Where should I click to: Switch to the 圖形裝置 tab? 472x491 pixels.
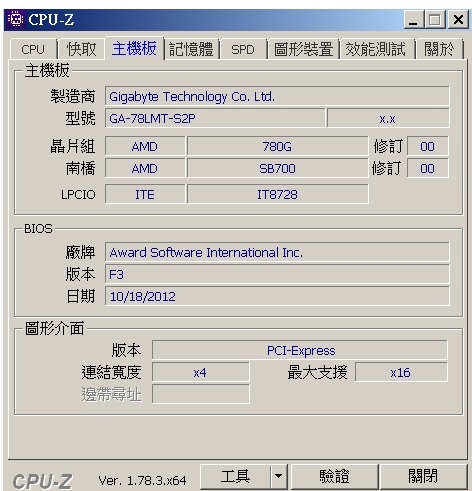pos(303,49)
